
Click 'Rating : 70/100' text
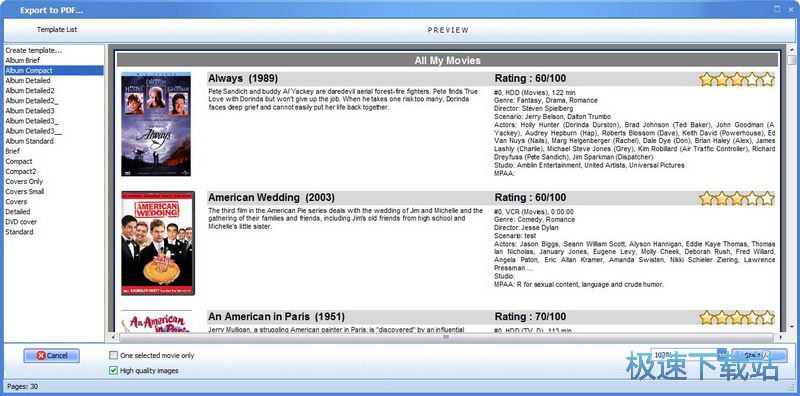click(530, 317)
